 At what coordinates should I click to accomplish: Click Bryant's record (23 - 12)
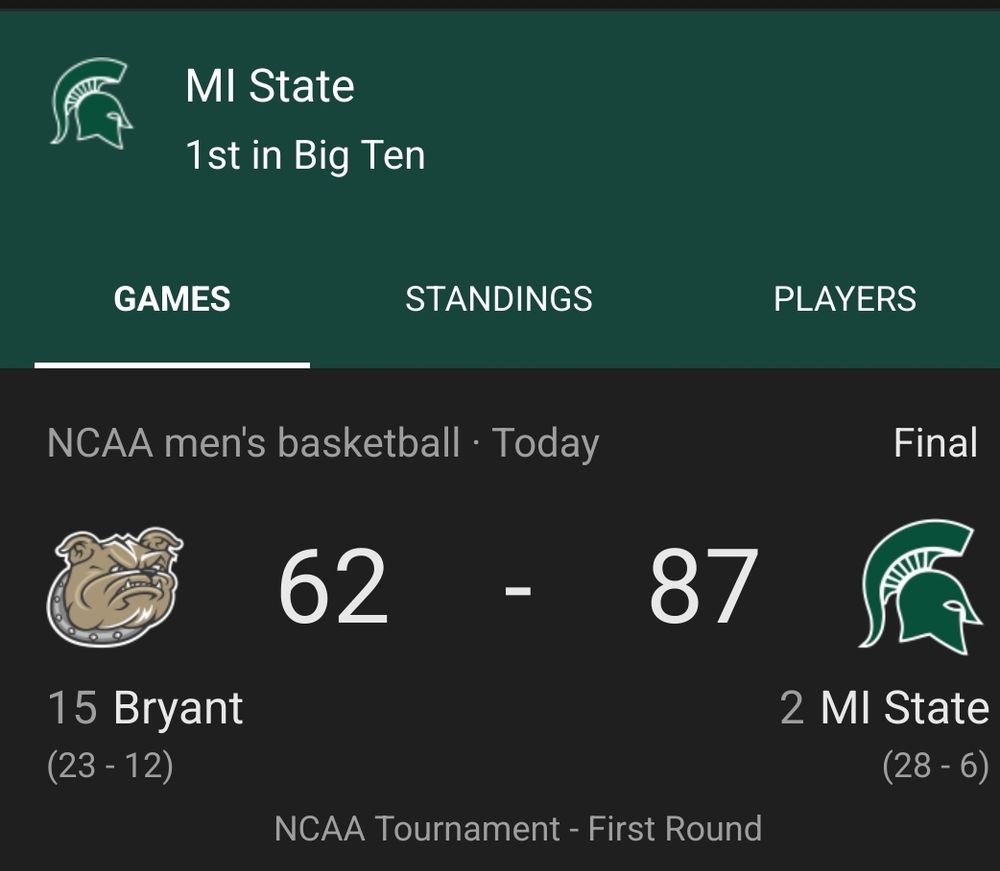[x=110, y=765]
